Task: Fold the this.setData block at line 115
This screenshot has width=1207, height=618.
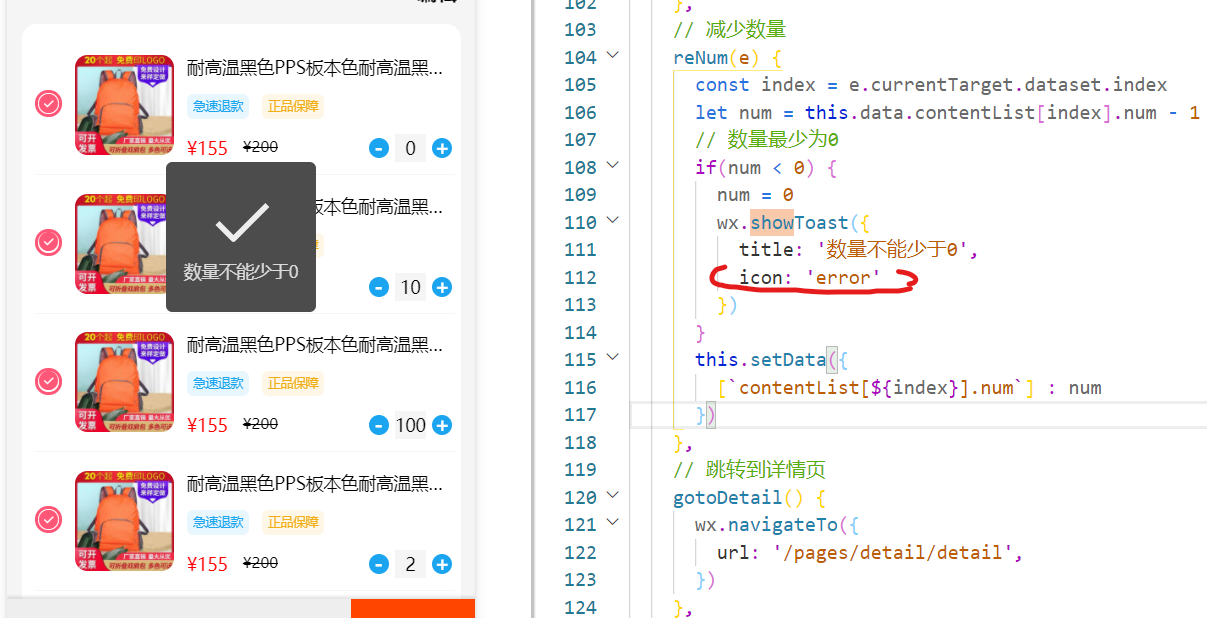Action: [613, 358]
